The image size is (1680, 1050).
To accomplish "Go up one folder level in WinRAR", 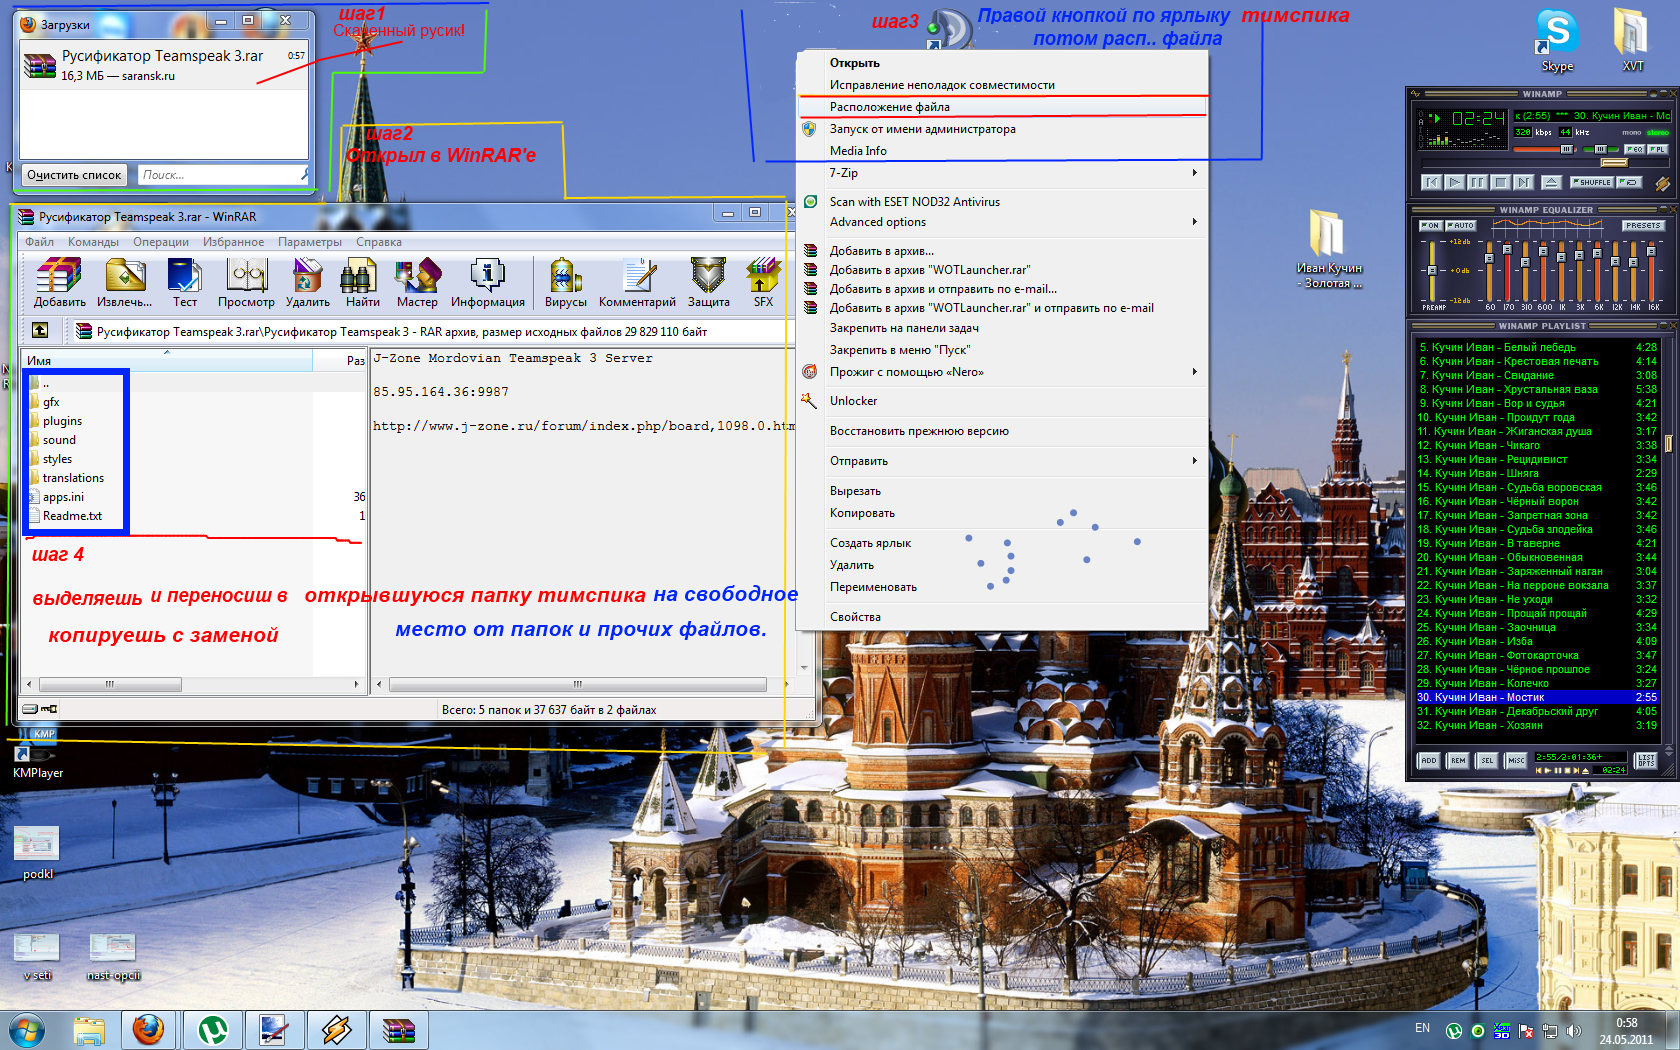I will click(x=40, y=330).
